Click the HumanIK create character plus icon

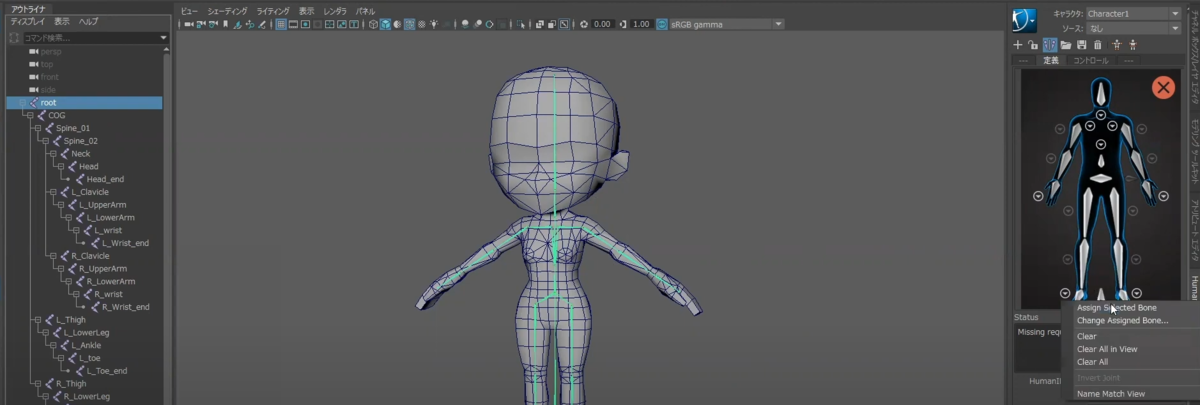coord(1018,45)
